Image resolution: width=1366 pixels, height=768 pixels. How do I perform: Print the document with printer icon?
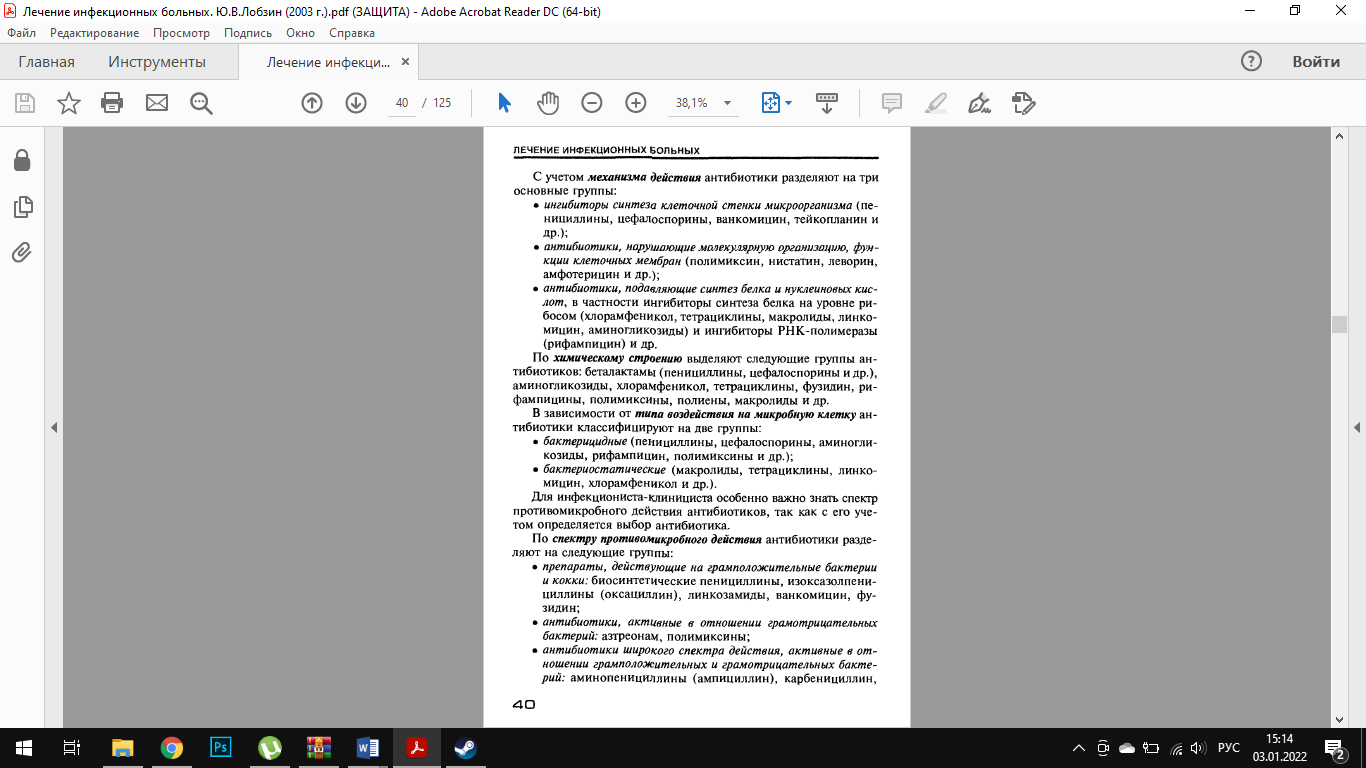click(112, 103)
